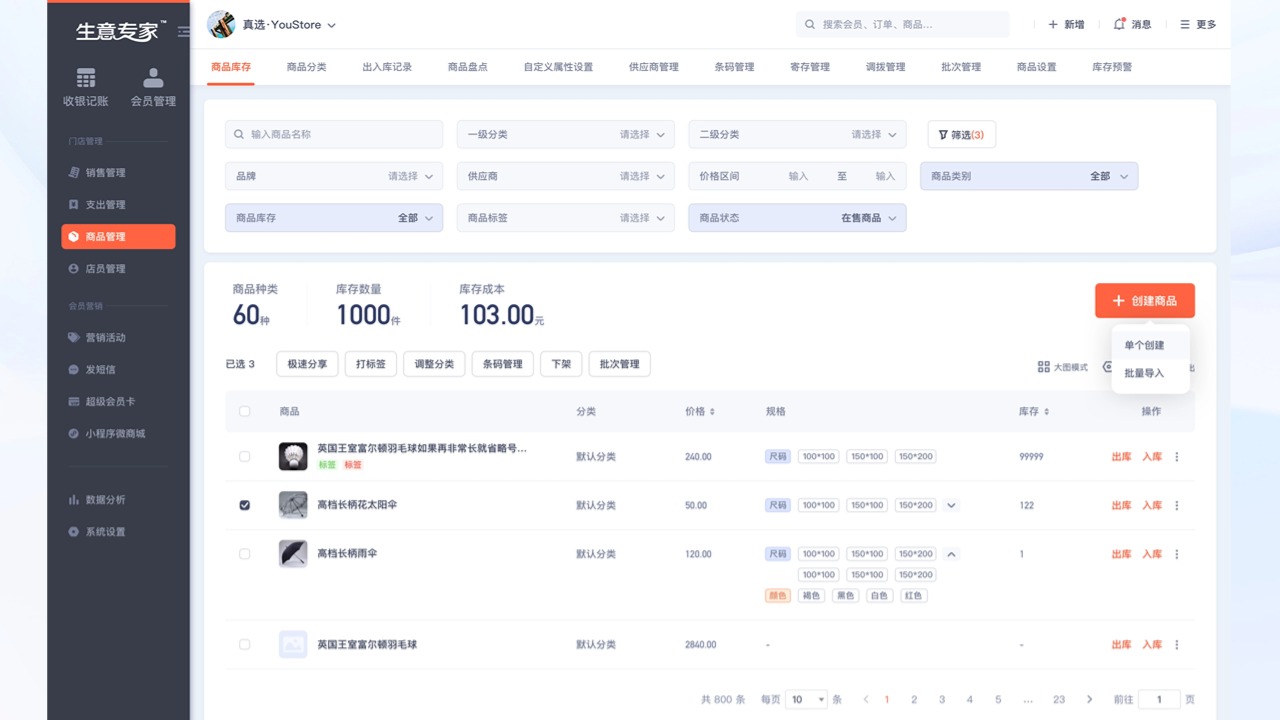Open the 供应商管理 tab
Viewport: 1280px width, 720px height.
[654, 65]
